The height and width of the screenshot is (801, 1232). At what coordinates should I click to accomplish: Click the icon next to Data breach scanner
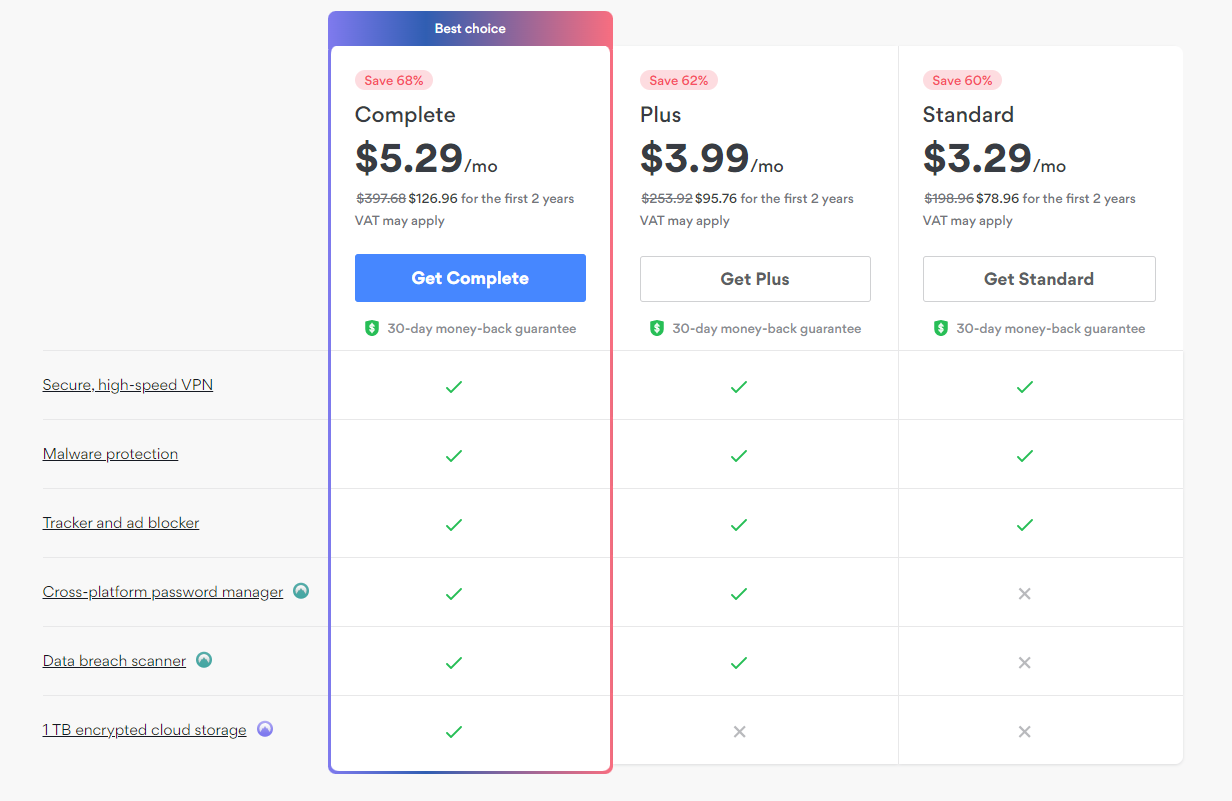click(204, 660)
